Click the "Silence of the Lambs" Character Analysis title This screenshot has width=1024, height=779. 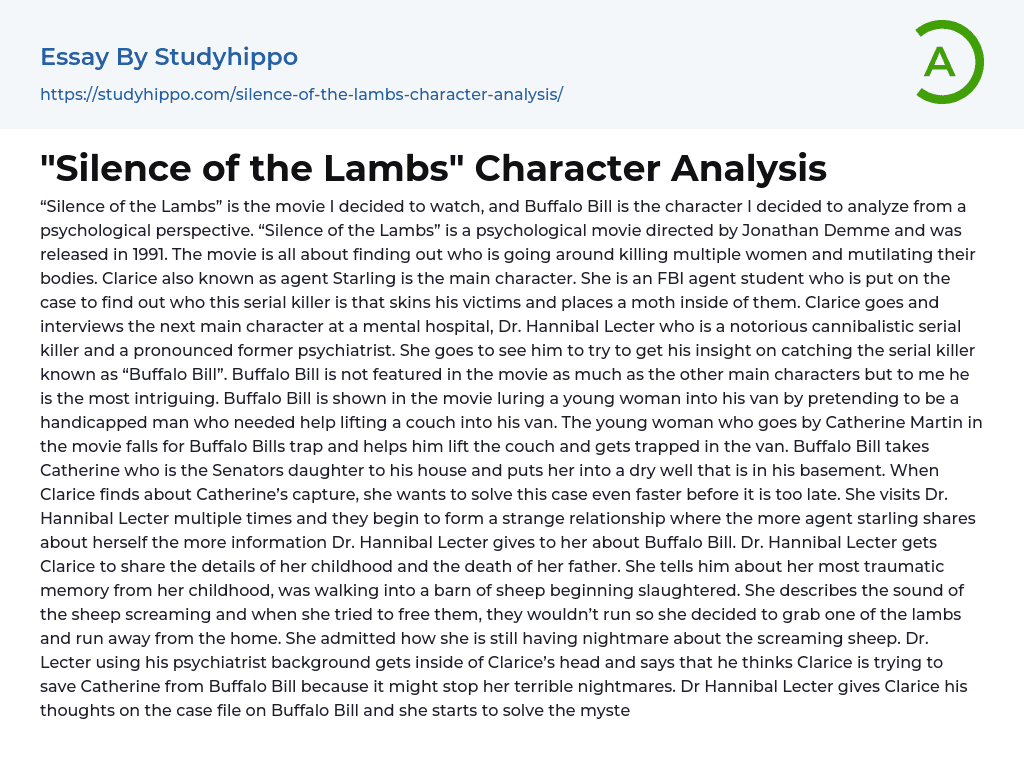coord(433,168)
